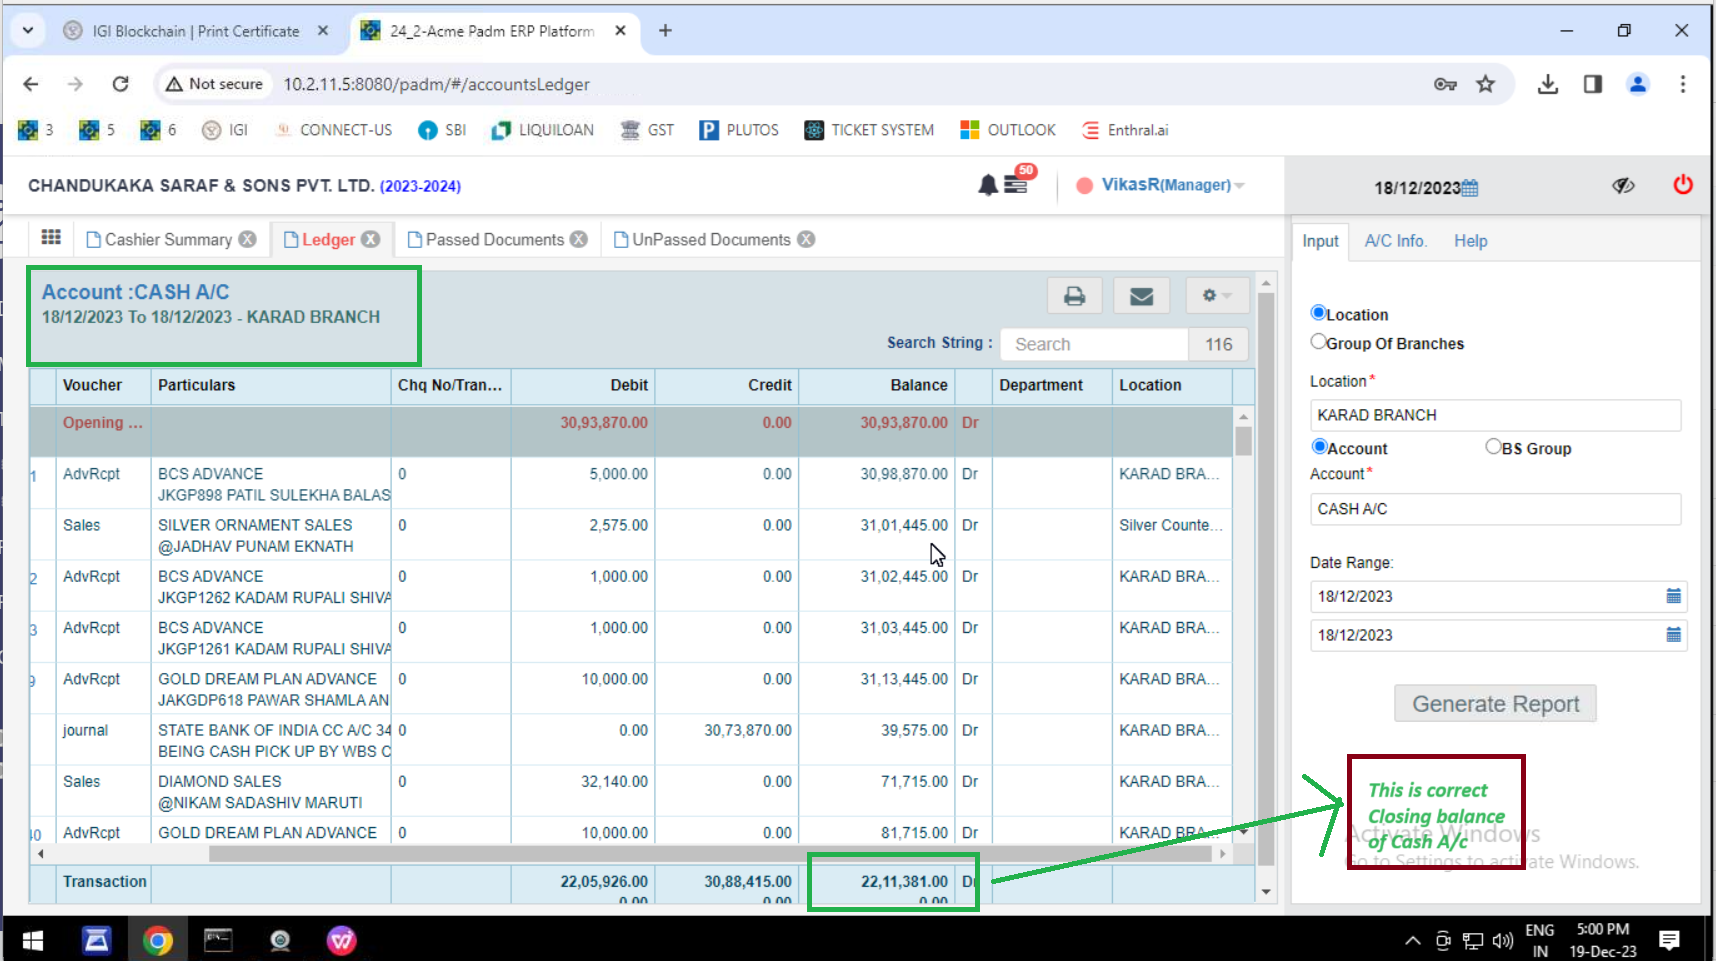Image resolution: width=1716 pixels, height=961 pixels.
Task: Open the gear settings dropdown
Action: click(x=1216, y=296)
